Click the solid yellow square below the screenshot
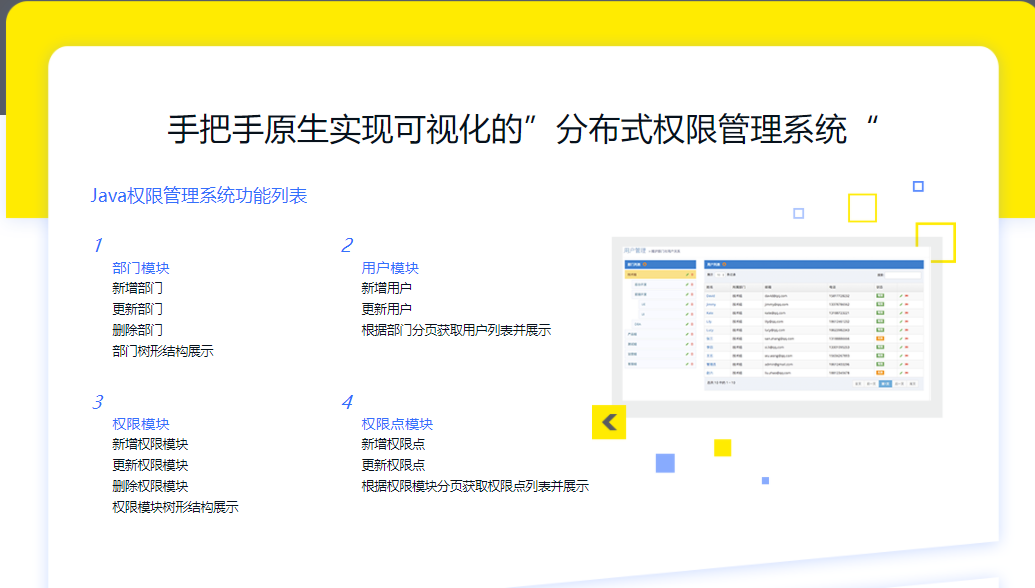1035x588 pixels. (722, 448)
